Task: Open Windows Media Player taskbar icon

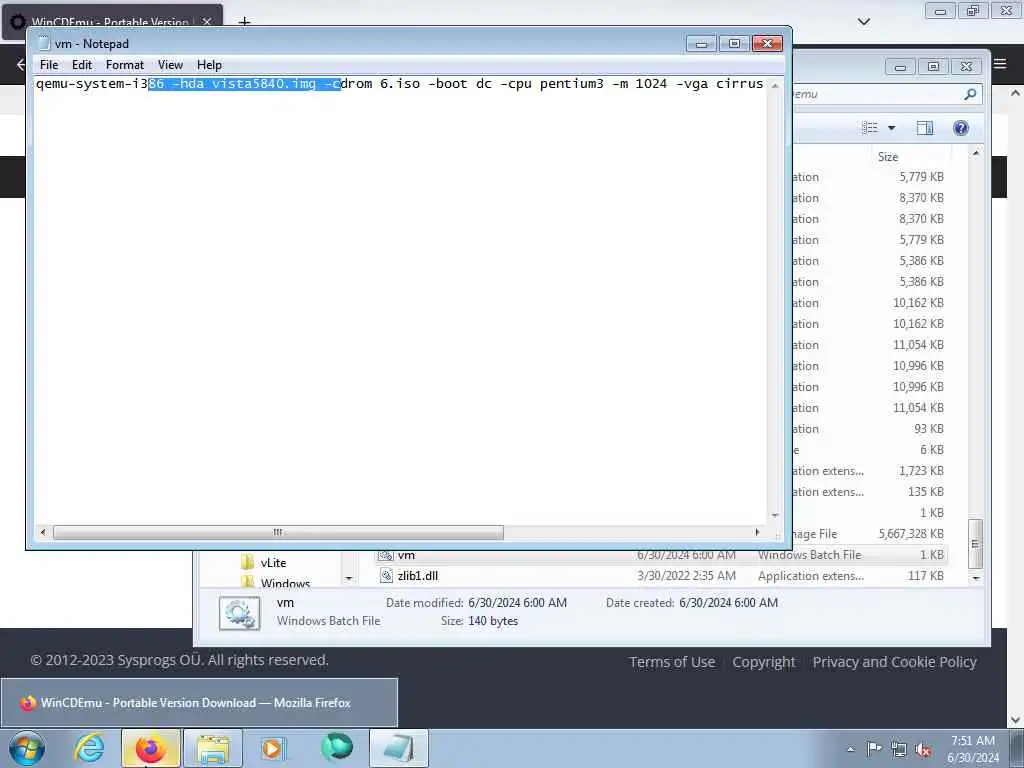Action: 272,748
